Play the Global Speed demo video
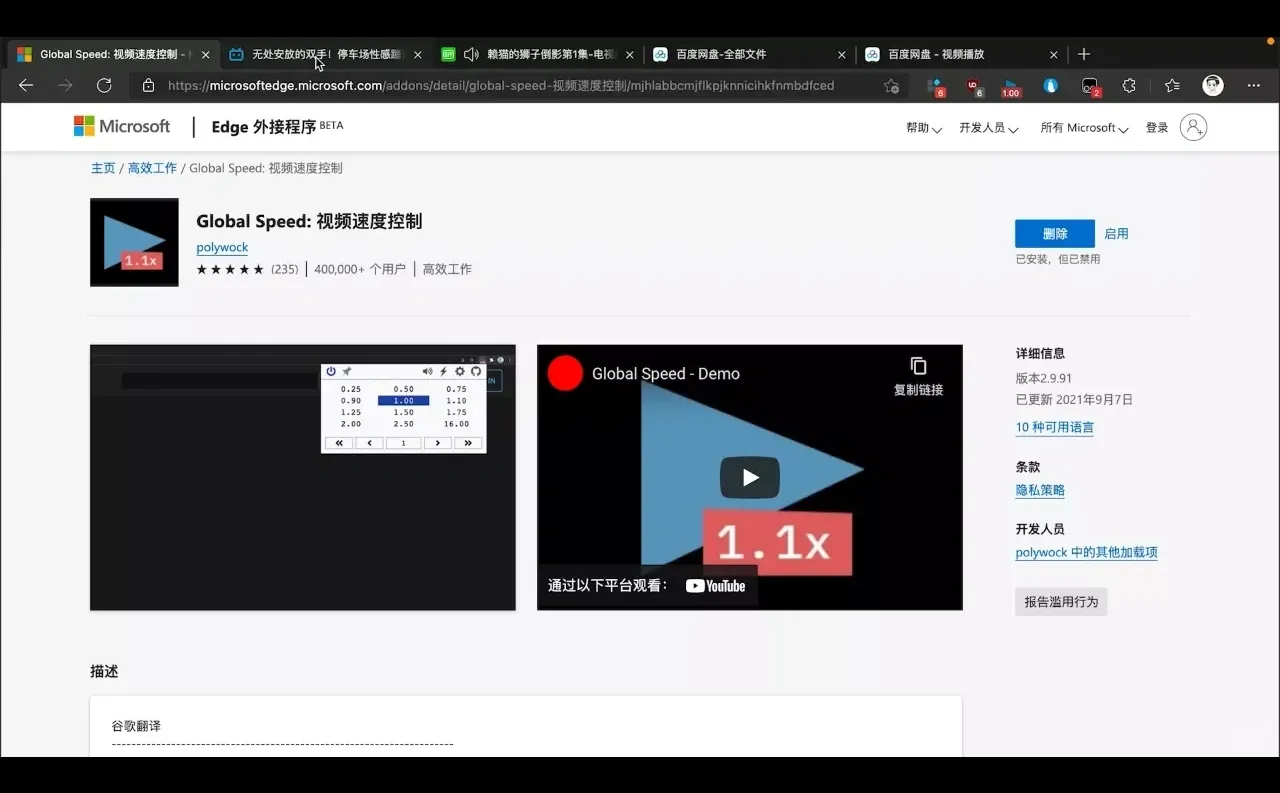1280x793 pixels. click(x=749, y=477)
